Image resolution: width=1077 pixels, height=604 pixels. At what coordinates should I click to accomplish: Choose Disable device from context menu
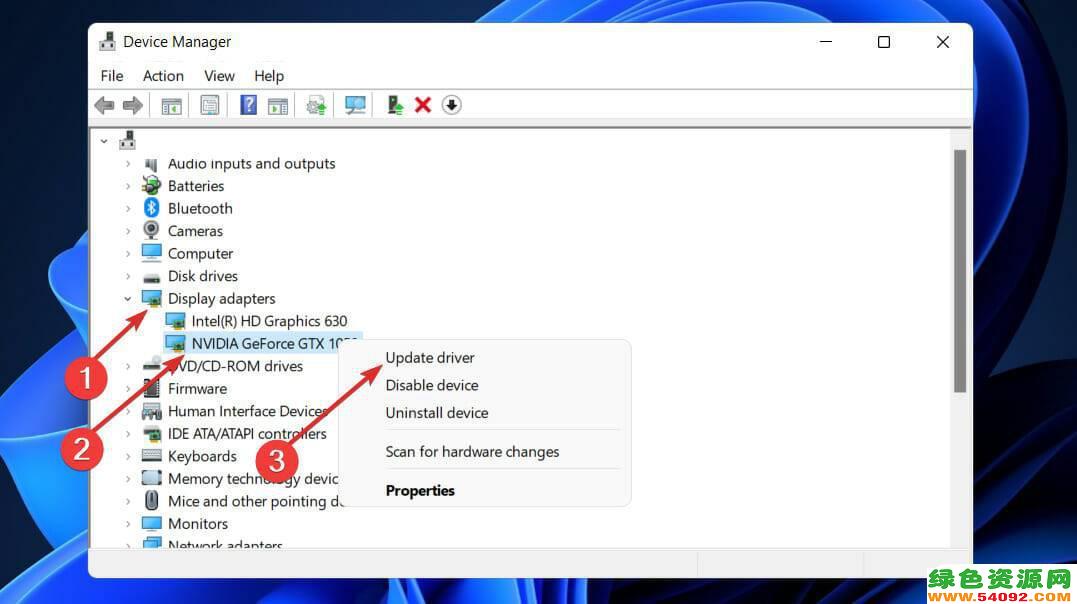click(432, 385)
